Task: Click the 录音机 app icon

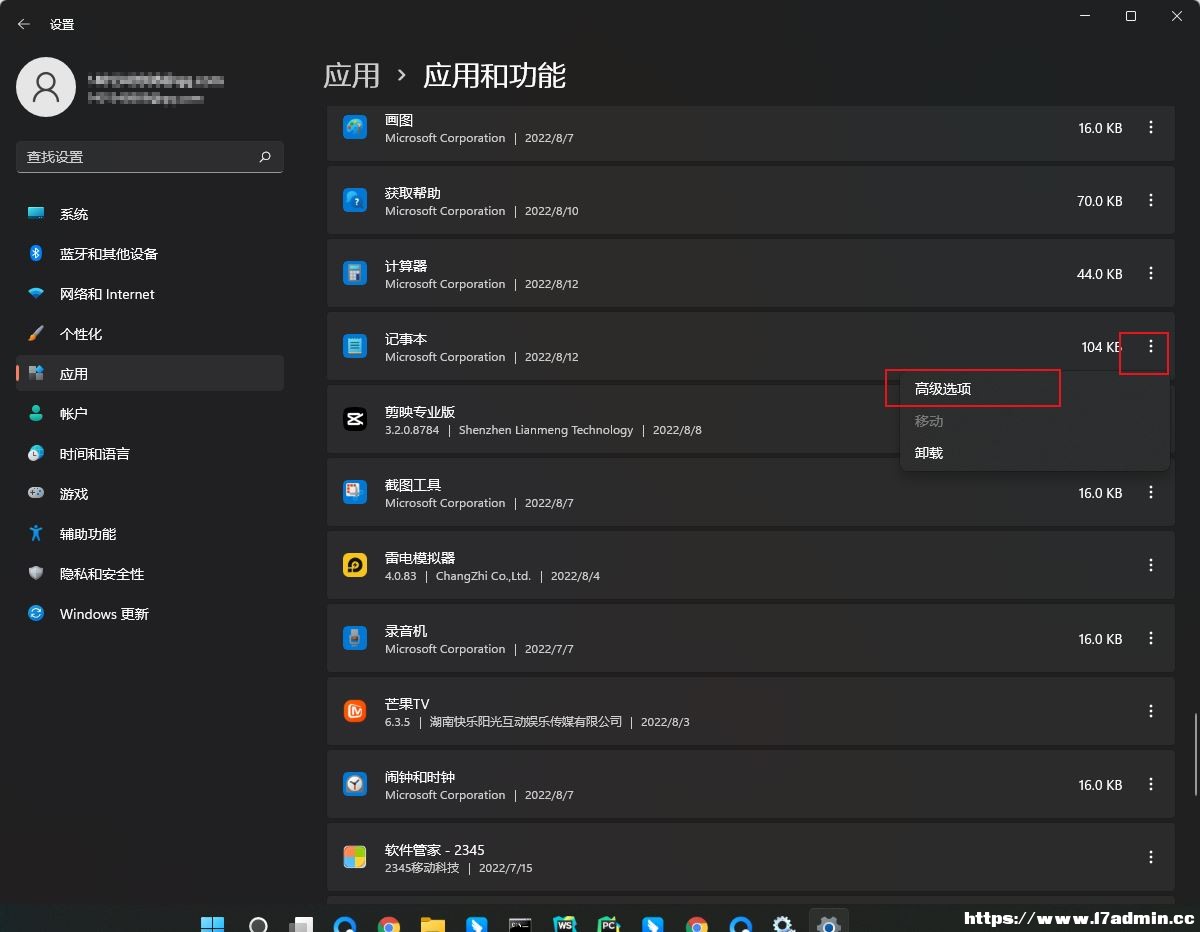Action: tap(355, 639)
